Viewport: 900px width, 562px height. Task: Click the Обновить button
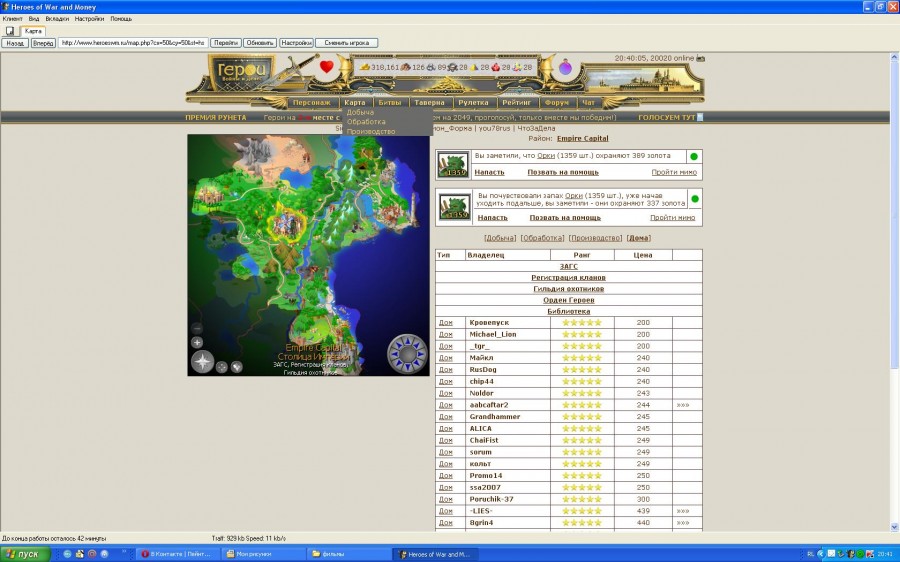pyautogui.click(x=260, y=43)
